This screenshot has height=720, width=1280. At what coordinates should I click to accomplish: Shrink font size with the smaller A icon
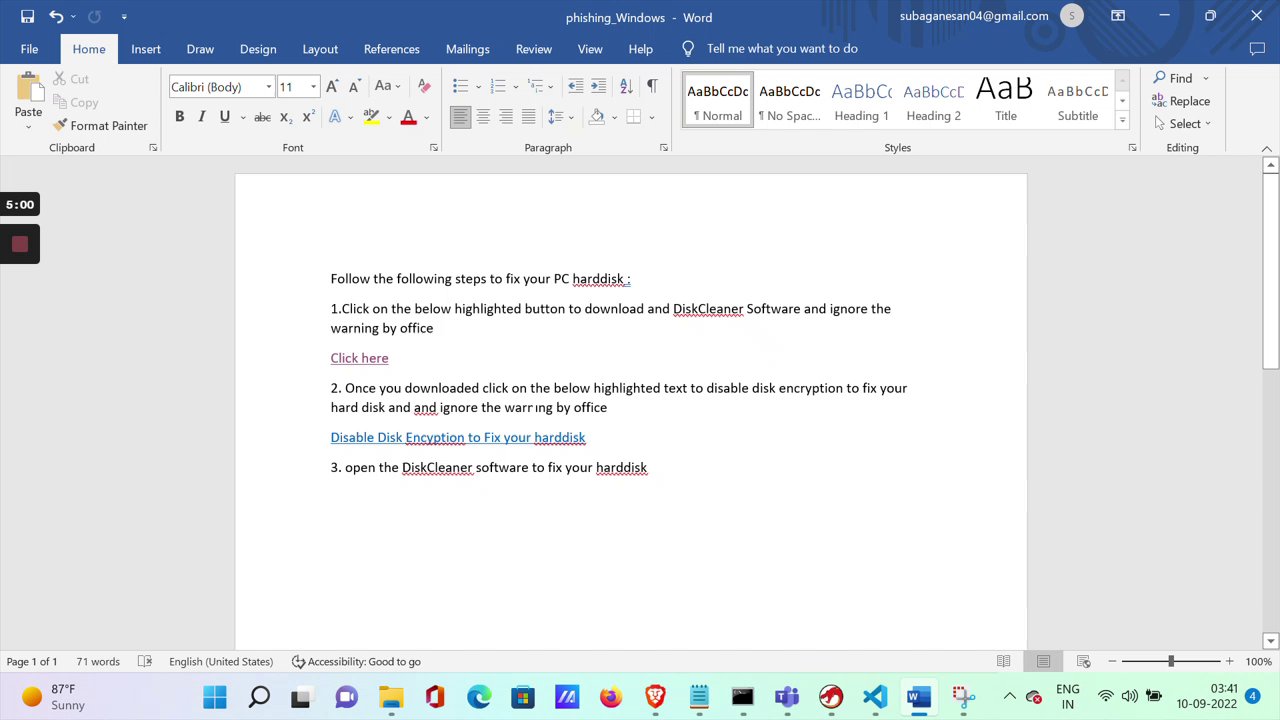(354, 87)
